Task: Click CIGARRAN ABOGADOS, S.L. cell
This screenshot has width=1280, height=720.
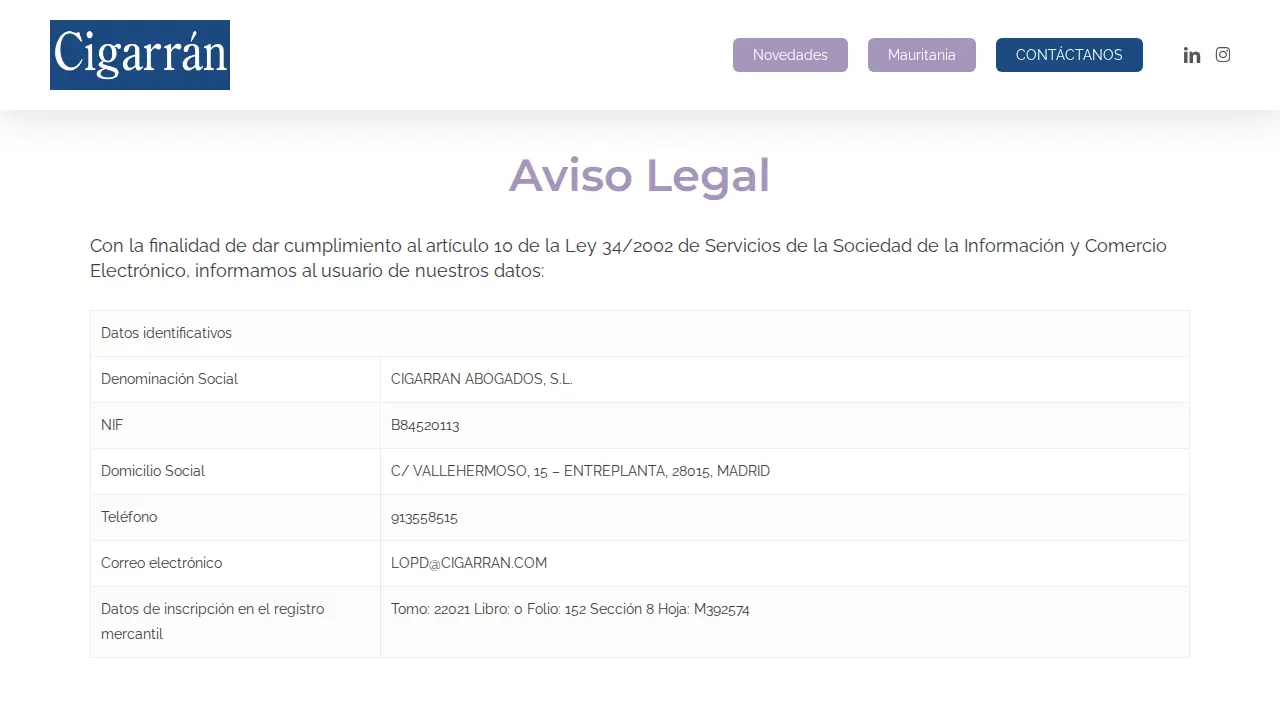Action: (785, 379)
